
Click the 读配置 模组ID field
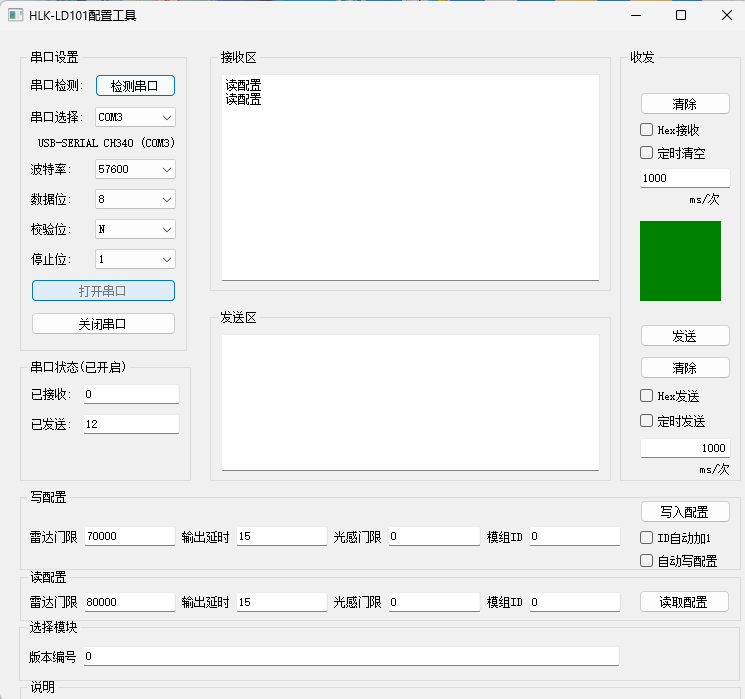(575, 603)
